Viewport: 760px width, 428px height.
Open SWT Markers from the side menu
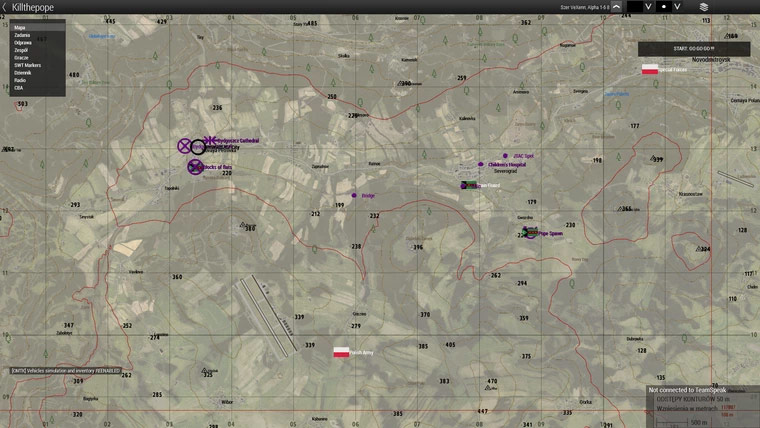(26, 66)
